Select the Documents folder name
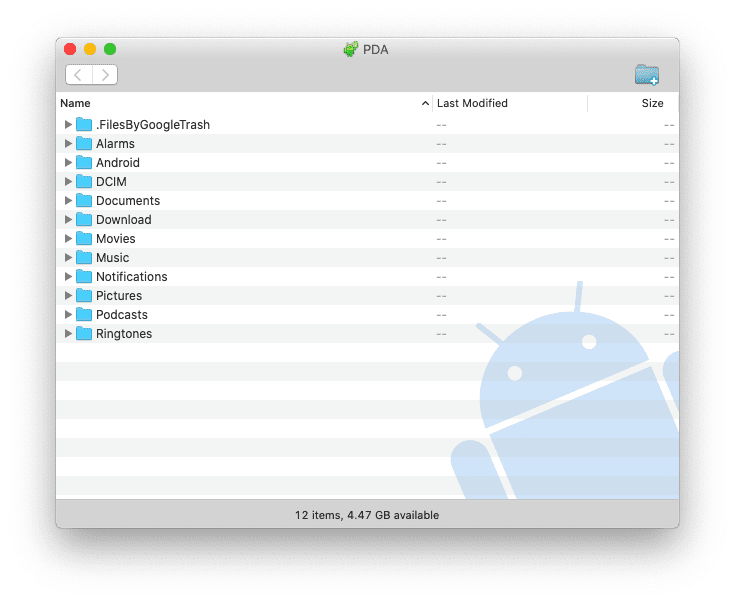This screenshot has width=735, height=602. tap(128, 201)
